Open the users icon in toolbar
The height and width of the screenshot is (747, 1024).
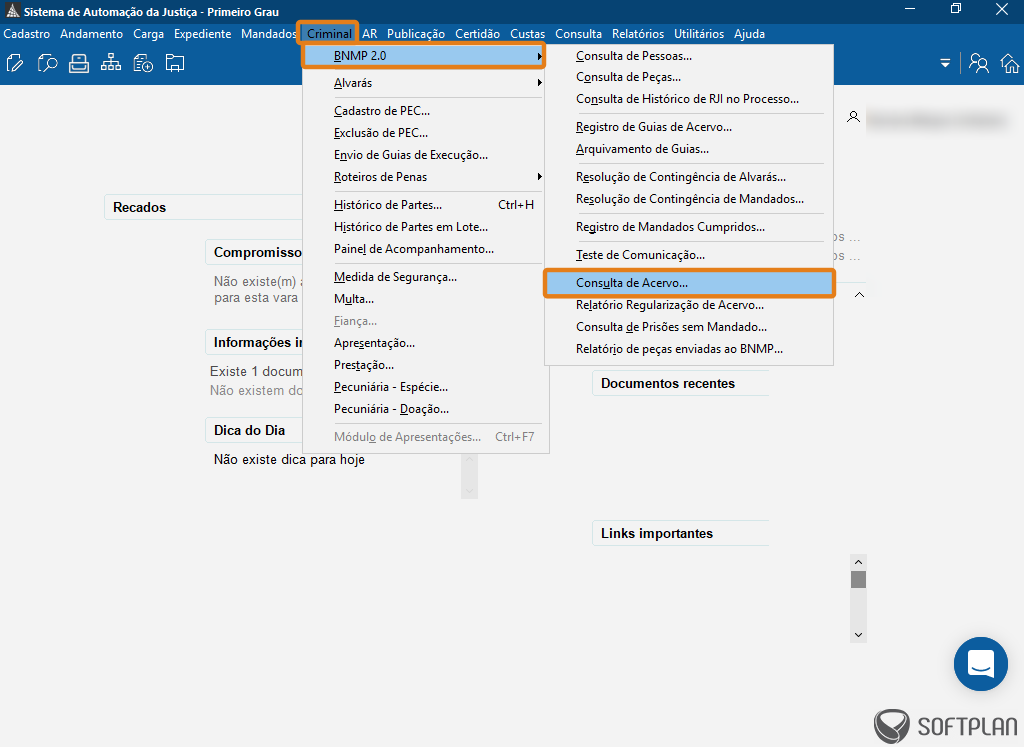[x=978, y=63]
